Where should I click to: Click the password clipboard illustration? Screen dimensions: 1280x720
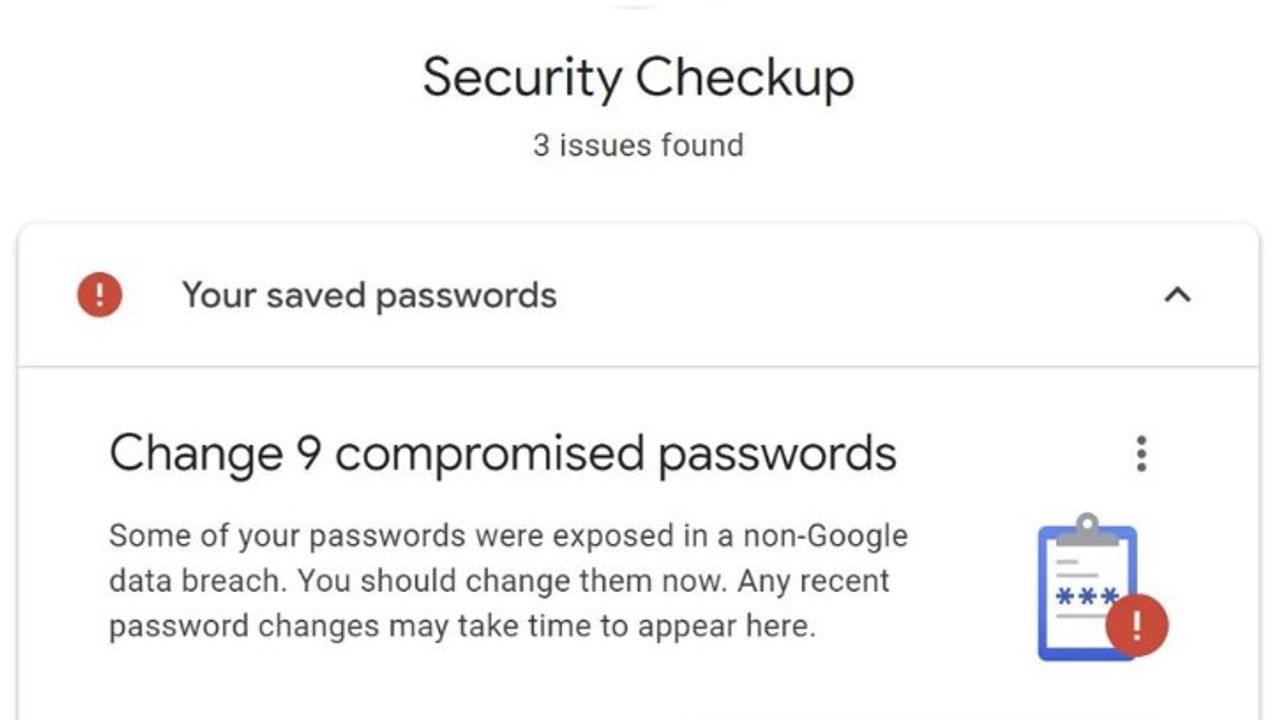pyautogui.click(x=1101, y=587)
